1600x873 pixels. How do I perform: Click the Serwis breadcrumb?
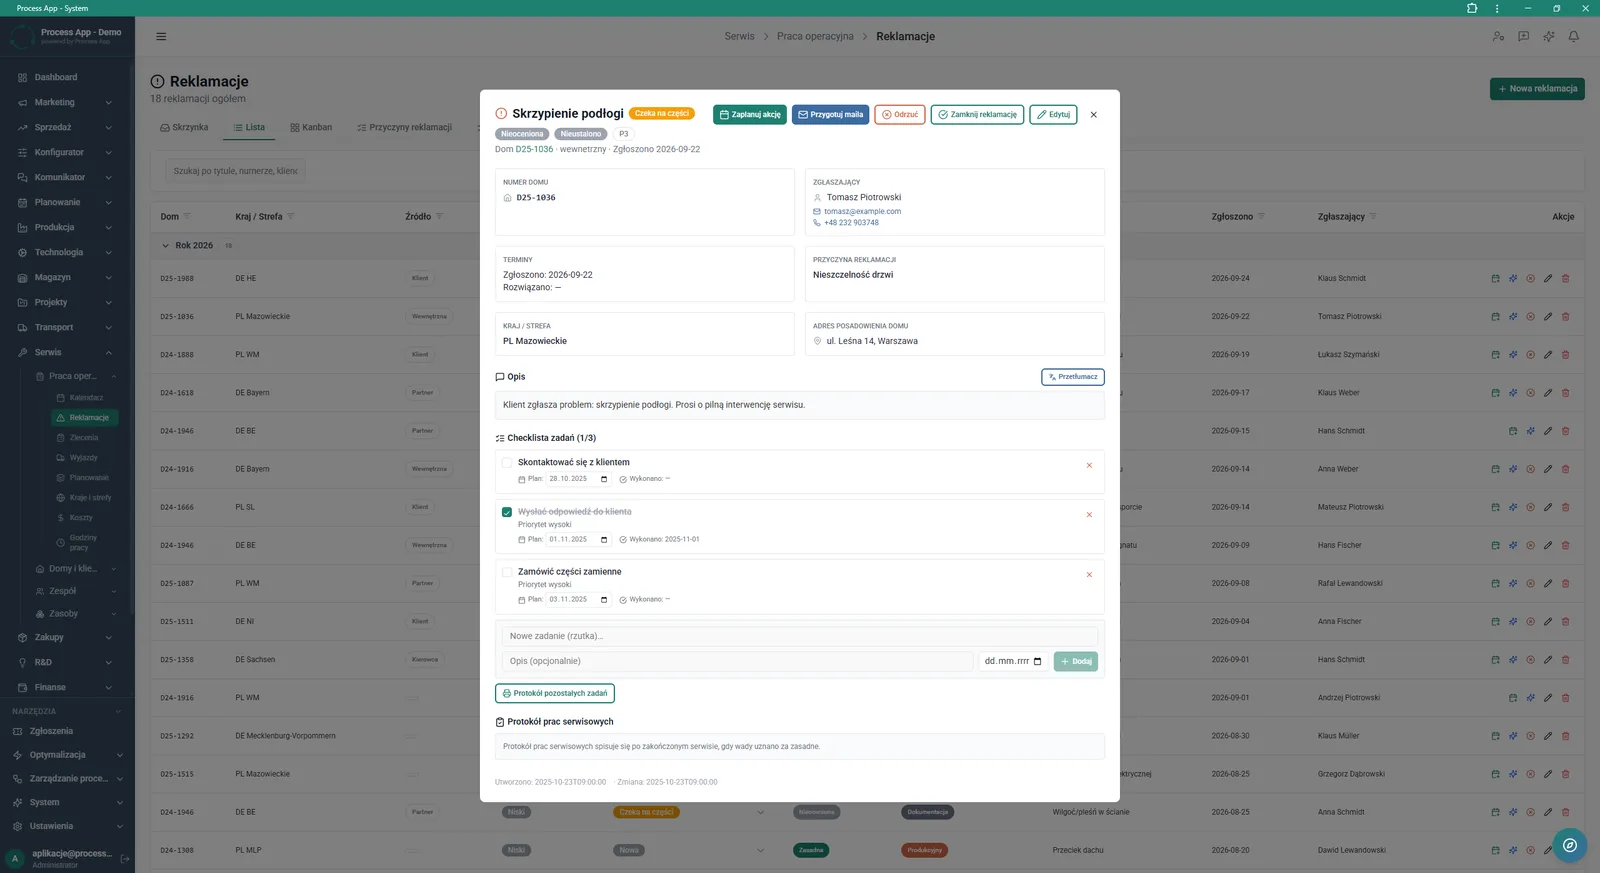coord(739,37)
